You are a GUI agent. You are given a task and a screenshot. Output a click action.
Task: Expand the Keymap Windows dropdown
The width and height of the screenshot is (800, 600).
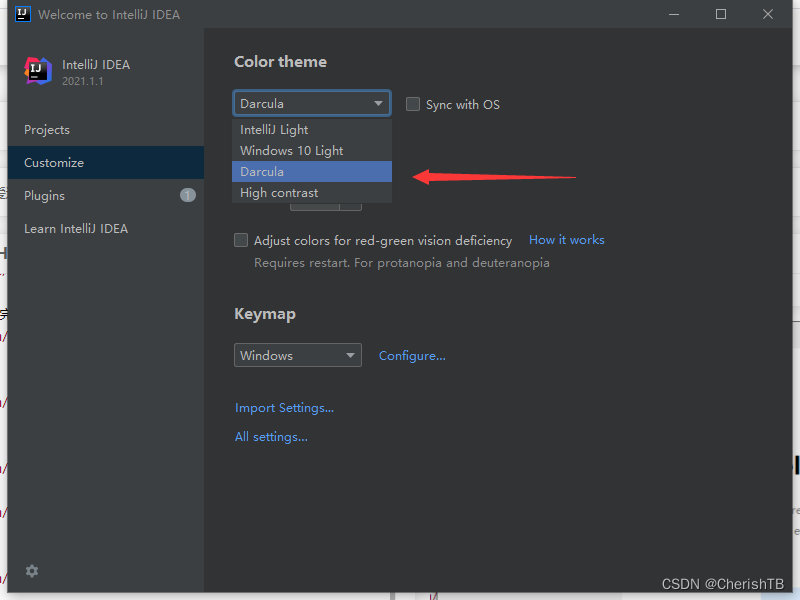point(298,355)
